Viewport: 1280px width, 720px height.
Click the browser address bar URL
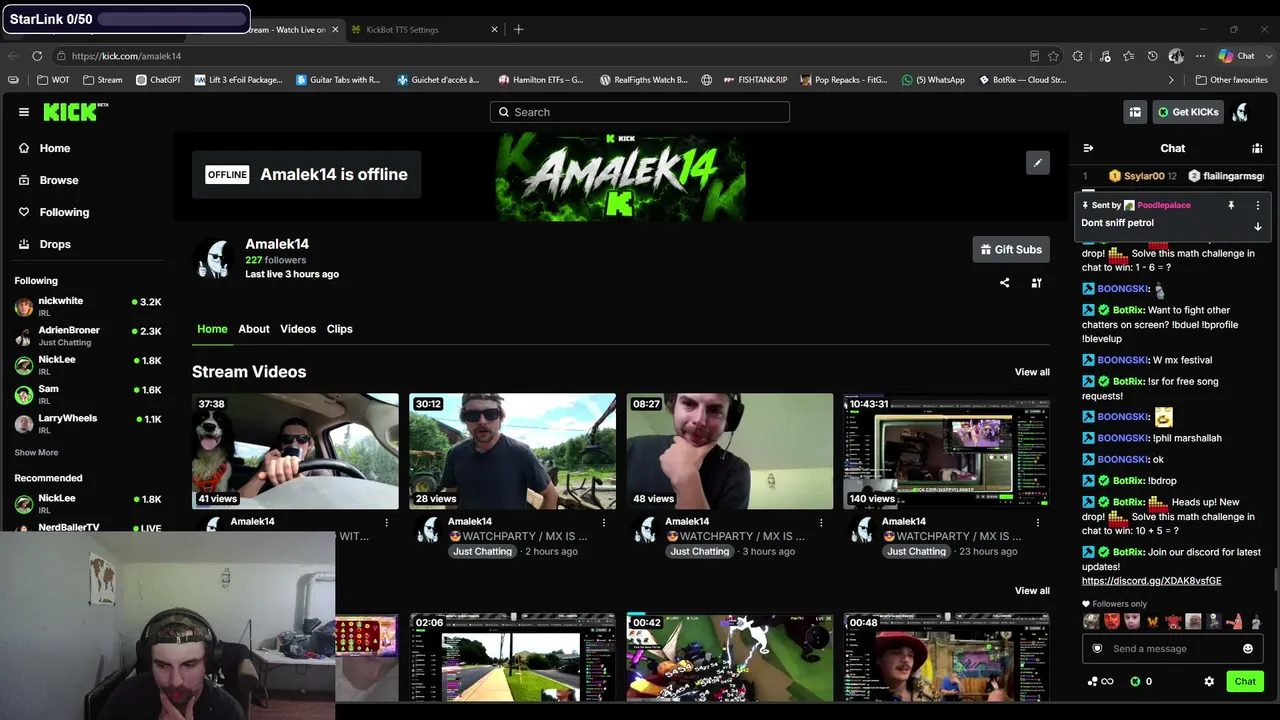(126, 56)
